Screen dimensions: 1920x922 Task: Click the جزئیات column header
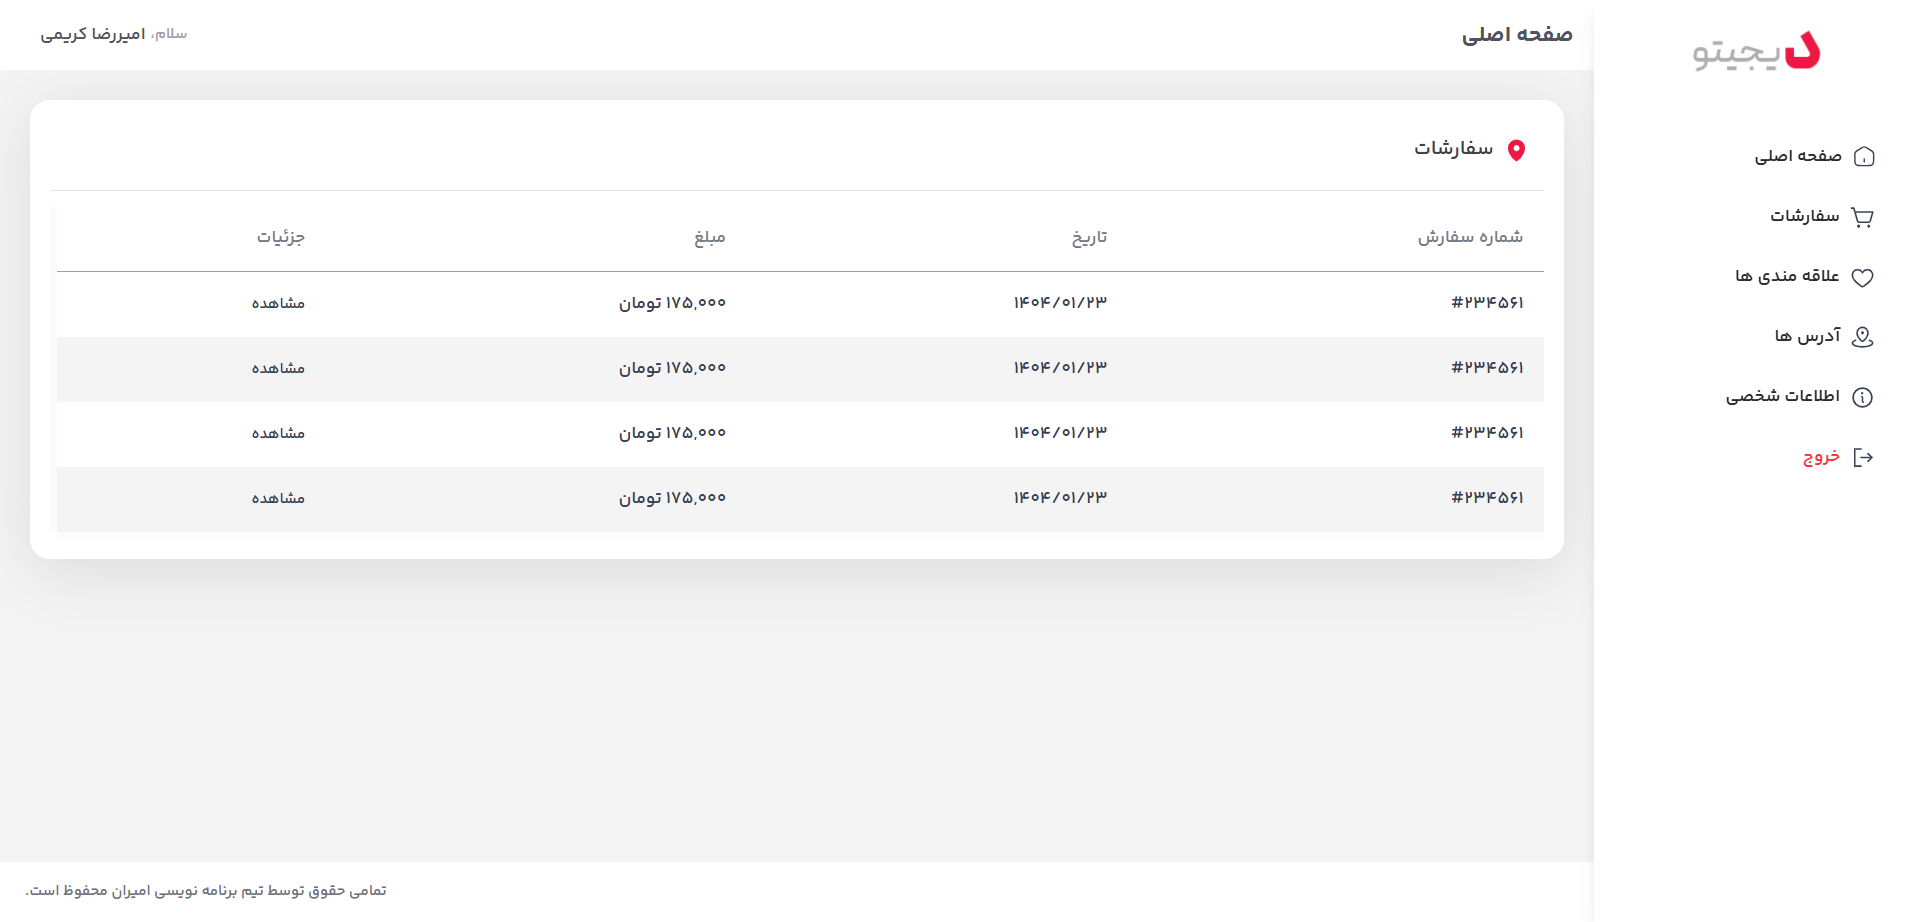pos(281,237)
